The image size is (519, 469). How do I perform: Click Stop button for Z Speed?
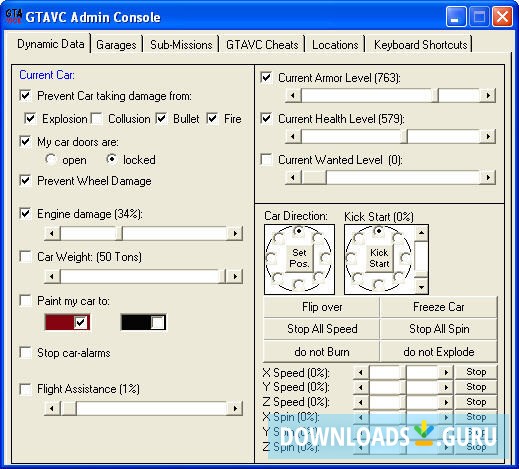(476, 402)
